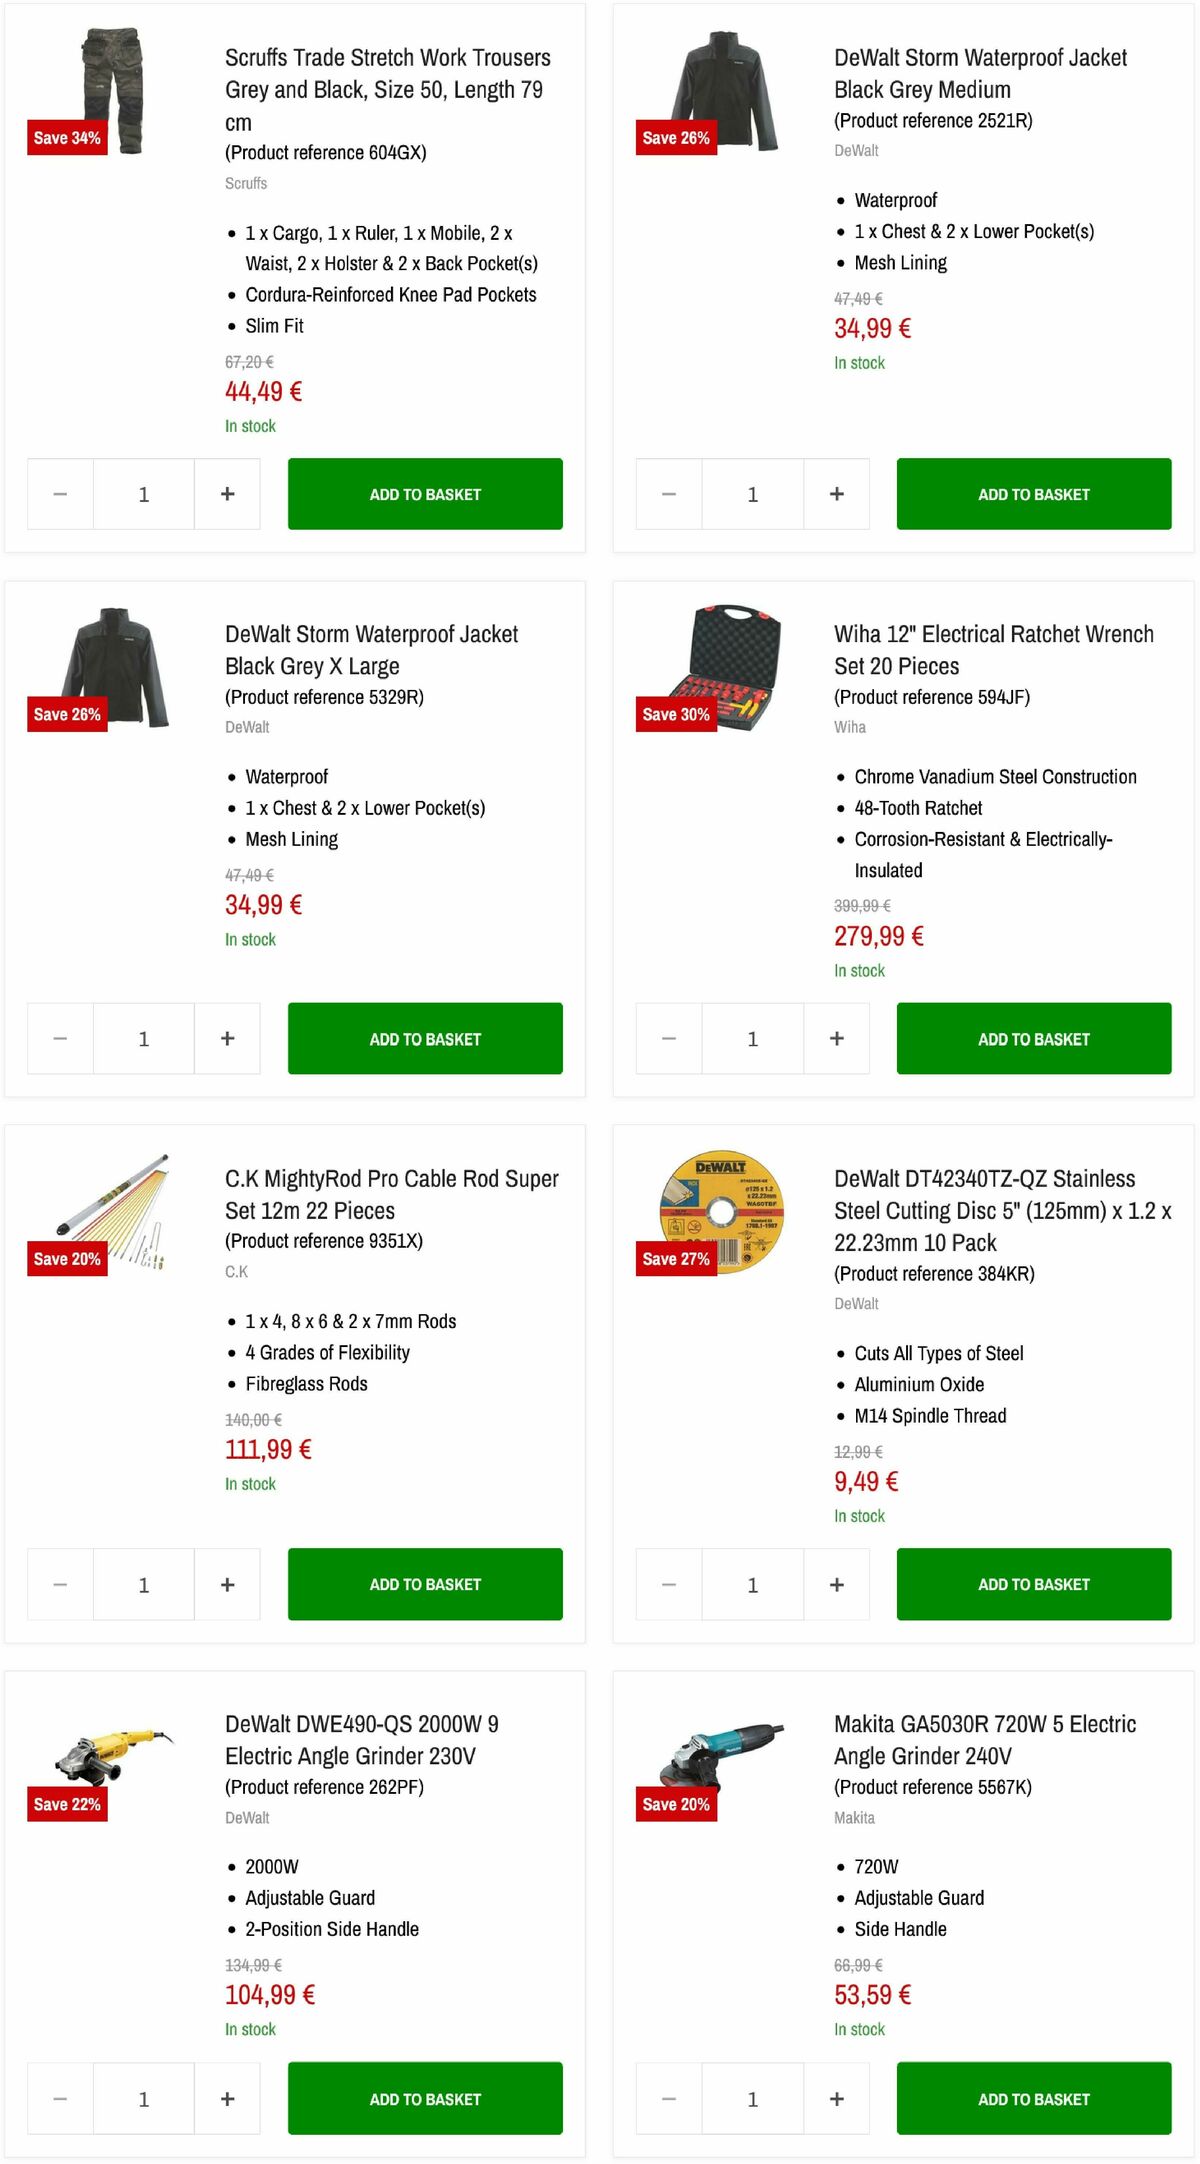Viewport: 1200px width, 2164px height.
Task: Increase quantity of stainless steel cutting discs
Action: (836, 1584)
